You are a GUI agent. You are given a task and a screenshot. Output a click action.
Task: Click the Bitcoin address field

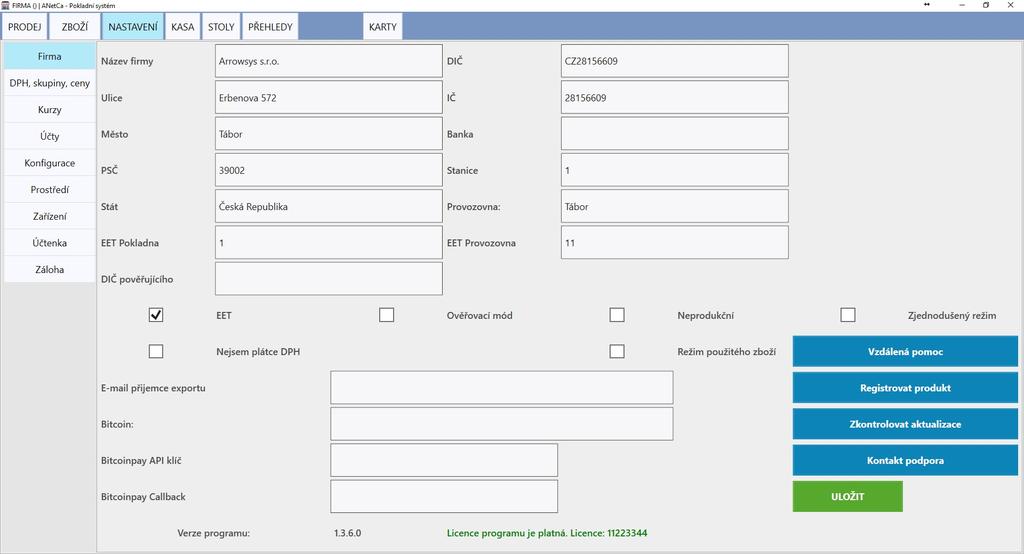click(502, 424)
